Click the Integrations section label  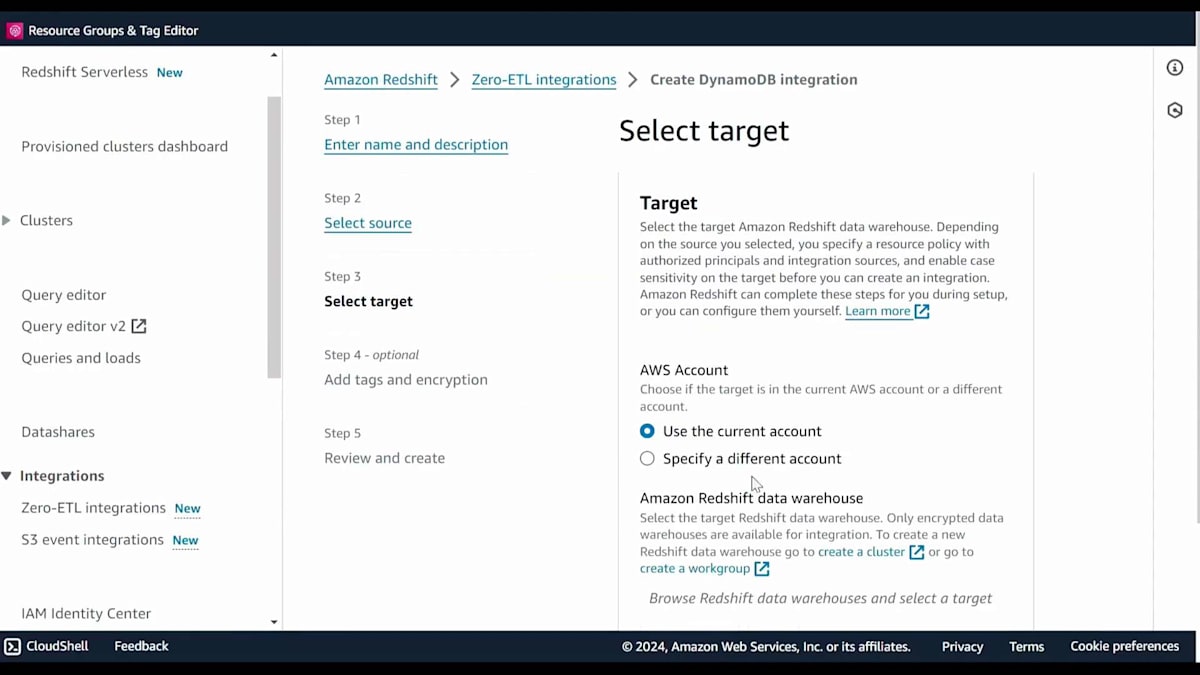62,476
